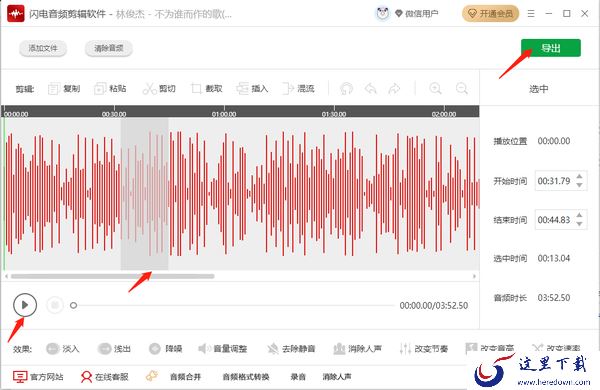The image size is (600, 390).
Task: Open the hamburger menu in title bar
Action: (531, 14)
